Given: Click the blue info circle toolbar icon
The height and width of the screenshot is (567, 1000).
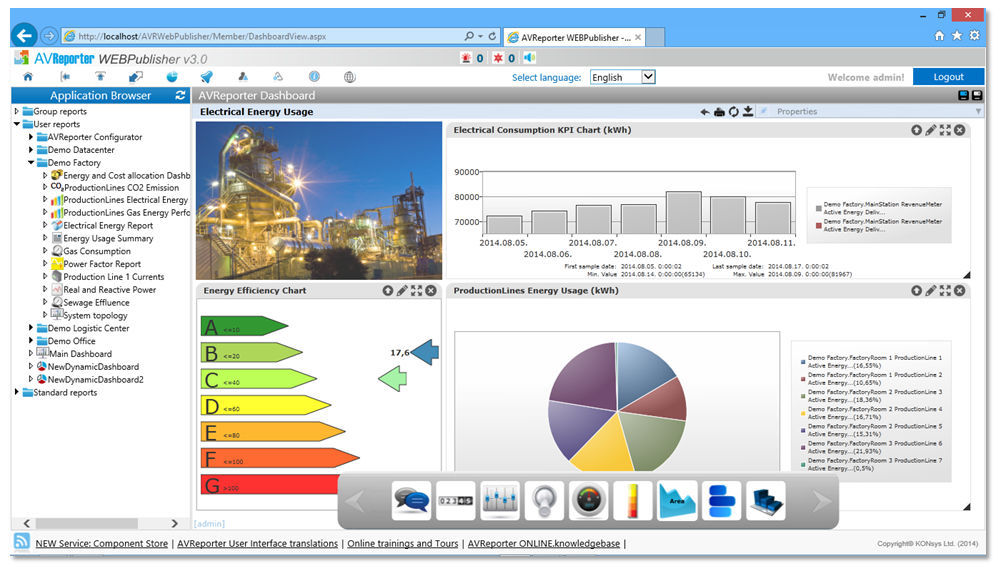Looking at the screenshot, I should (x=314, y=77).
